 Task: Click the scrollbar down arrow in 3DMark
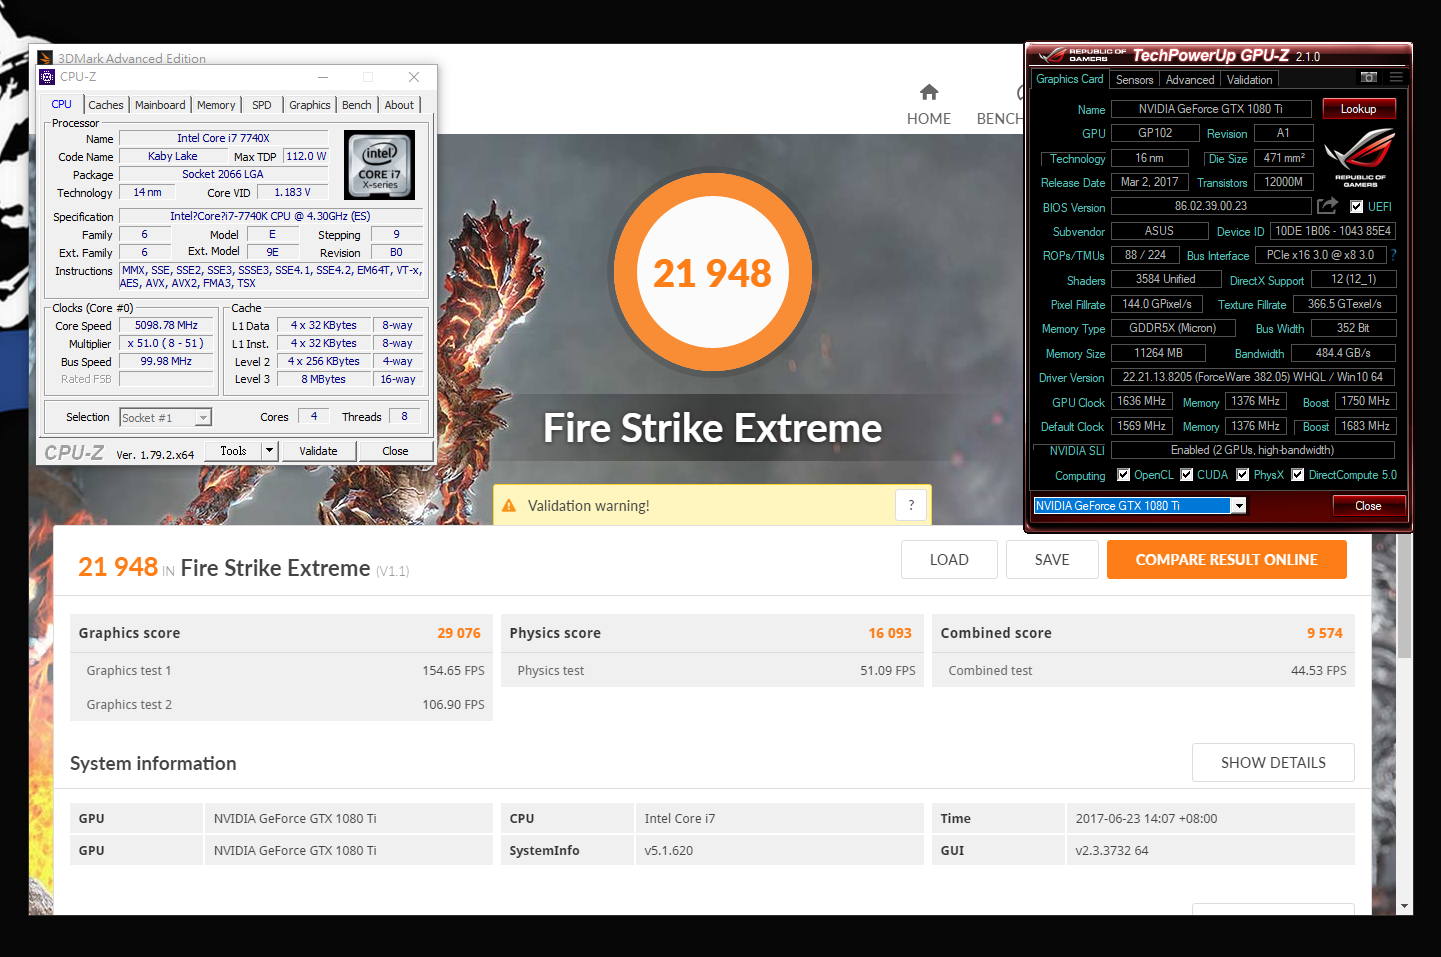(1405, 906)
